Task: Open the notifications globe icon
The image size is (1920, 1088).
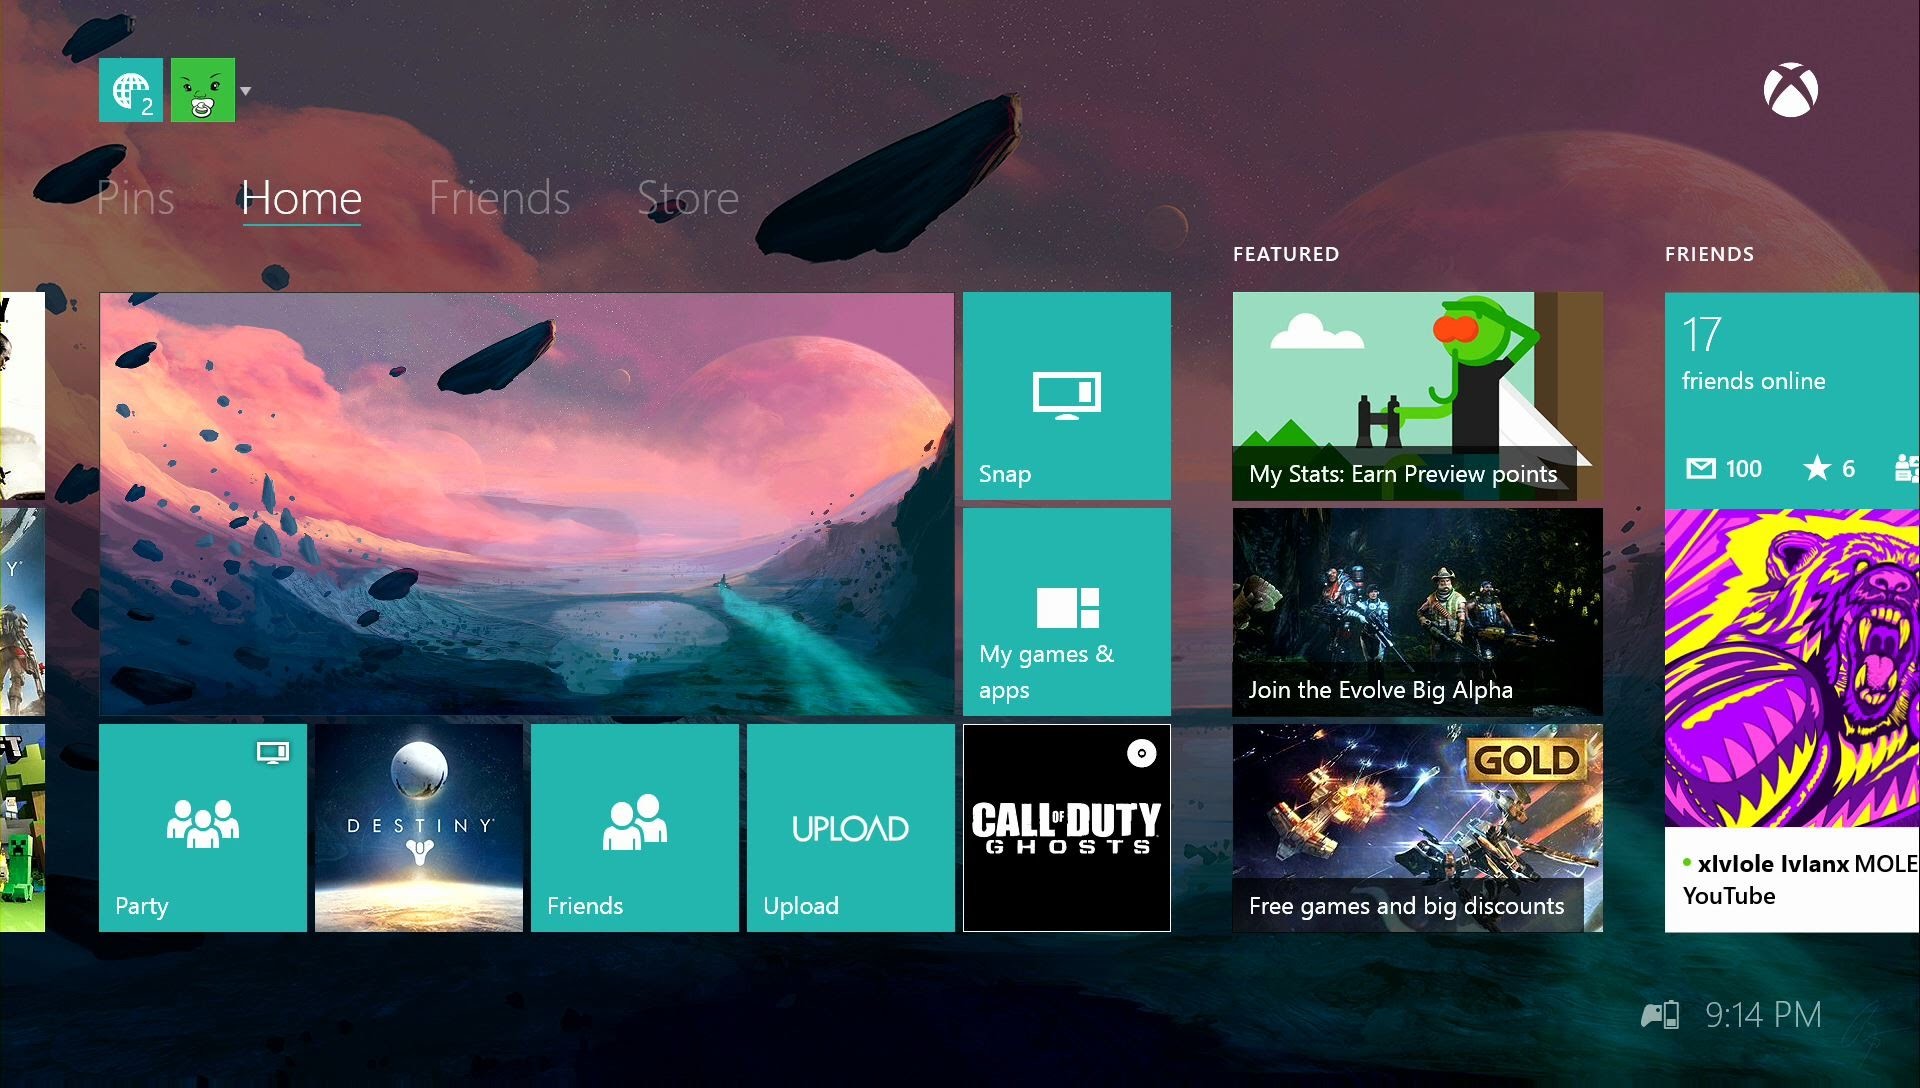Action: tap(131, 90)
